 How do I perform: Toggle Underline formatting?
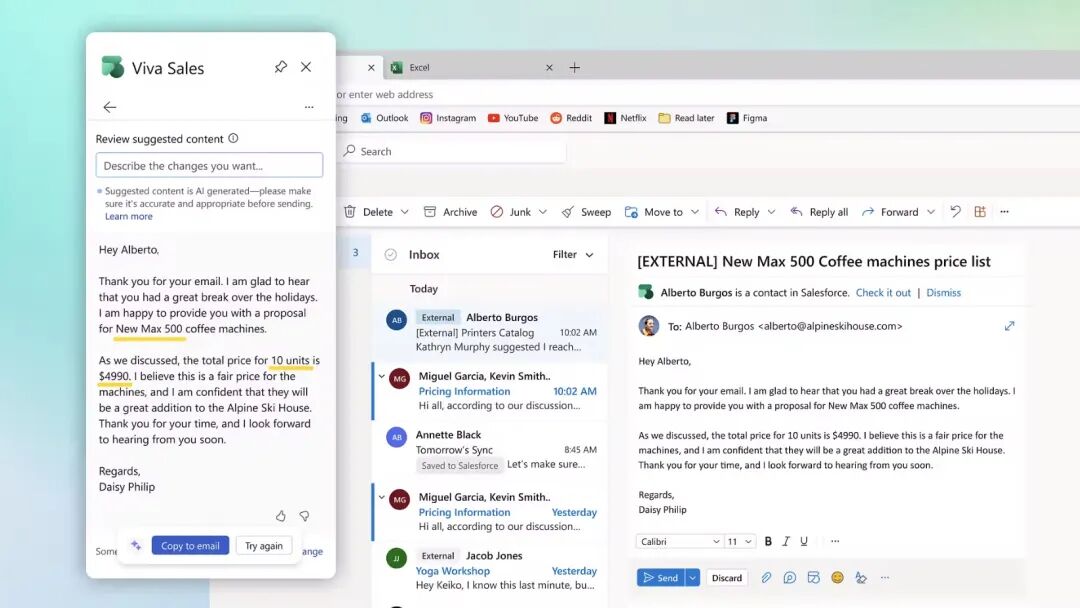pos(804,541)
